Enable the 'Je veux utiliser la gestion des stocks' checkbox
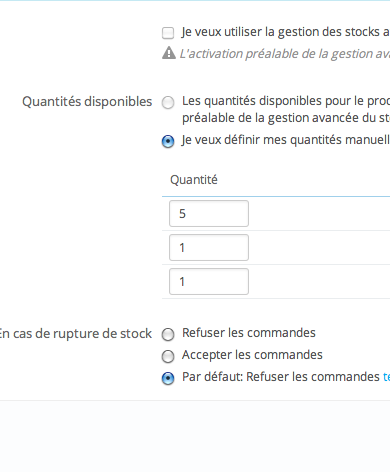Image resolution: width=390 pixels, height=472 pixels. click(168, 33)
